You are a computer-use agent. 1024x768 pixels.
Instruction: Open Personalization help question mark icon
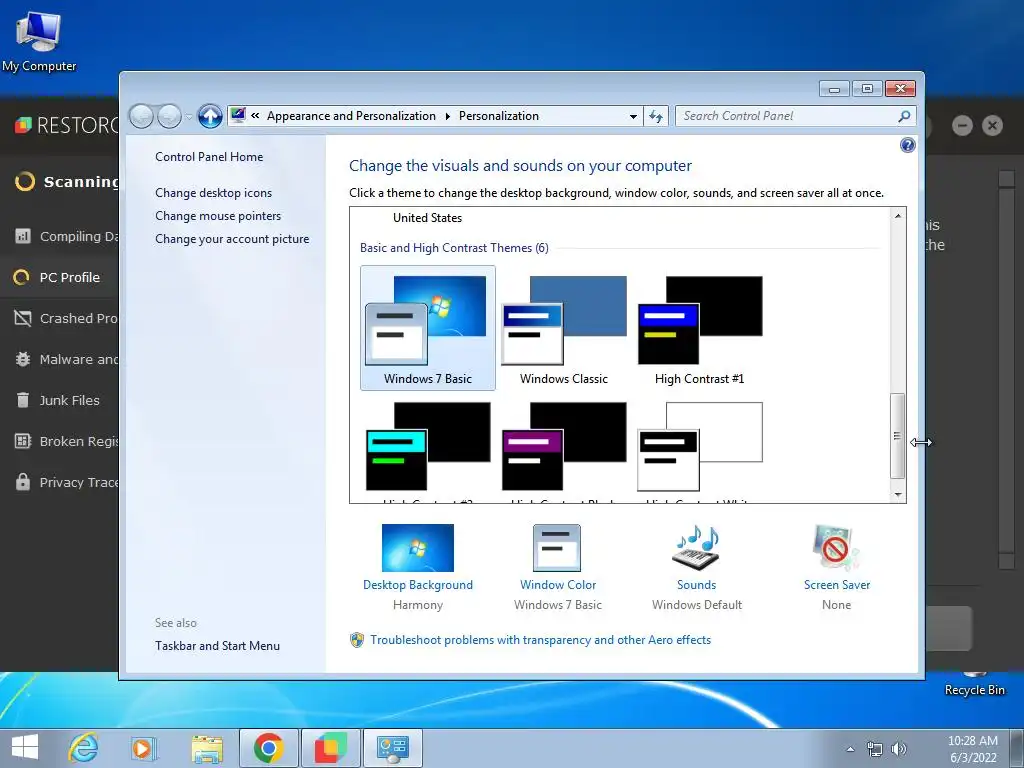[x=907, y=145]
